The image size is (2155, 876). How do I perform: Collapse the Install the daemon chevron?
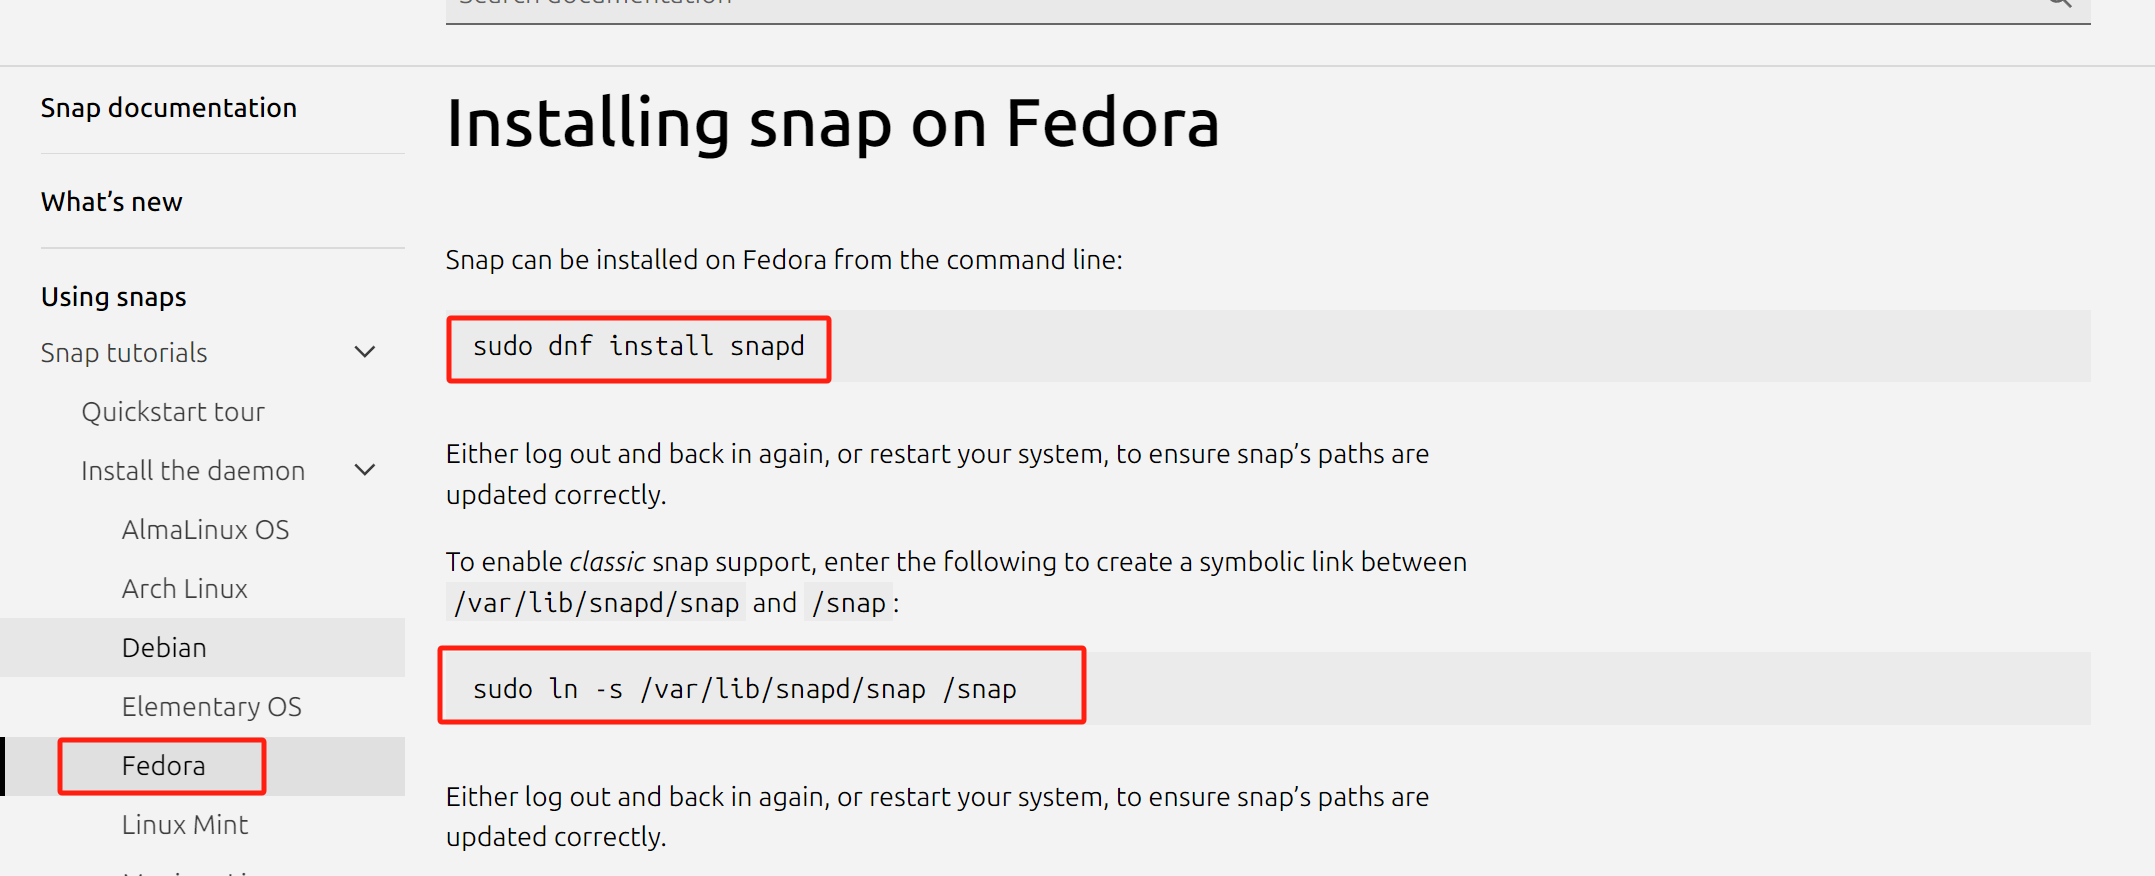click(x=365, y=470)
